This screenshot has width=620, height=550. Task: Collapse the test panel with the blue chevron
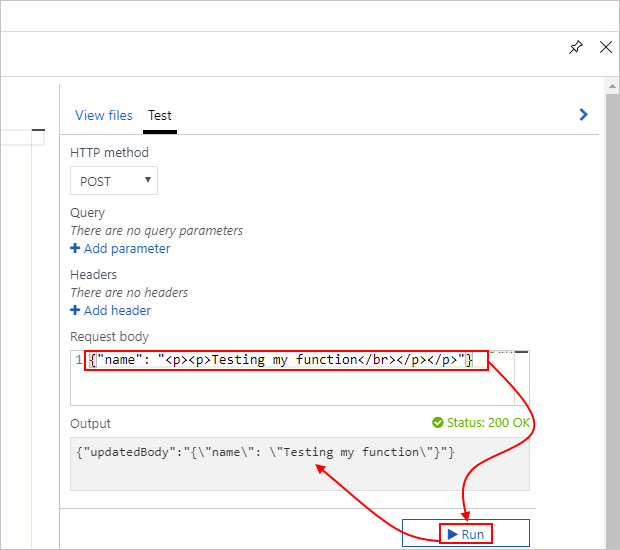tap(584, 115)
